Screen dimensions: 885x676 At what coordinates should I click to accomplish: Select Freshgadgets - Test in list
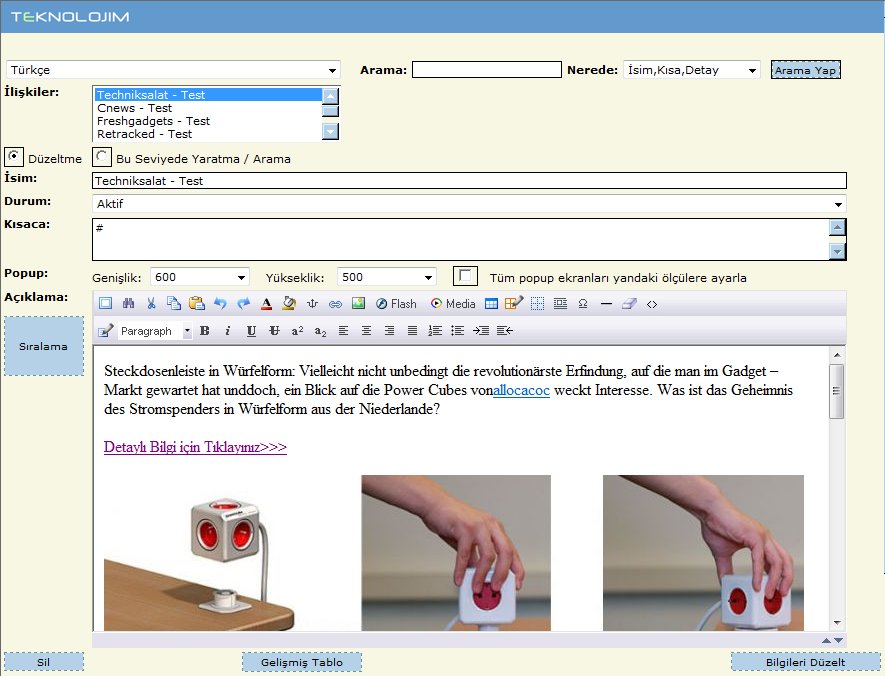click(208, 121)
